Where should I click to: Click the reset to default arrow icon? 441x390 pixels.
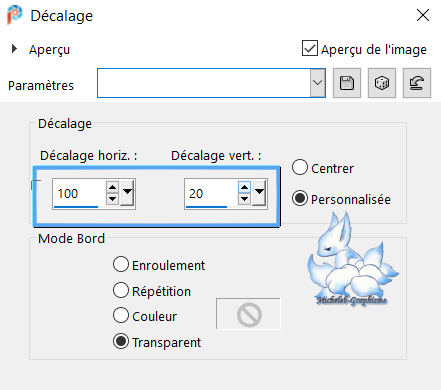(x=417, y=83)
